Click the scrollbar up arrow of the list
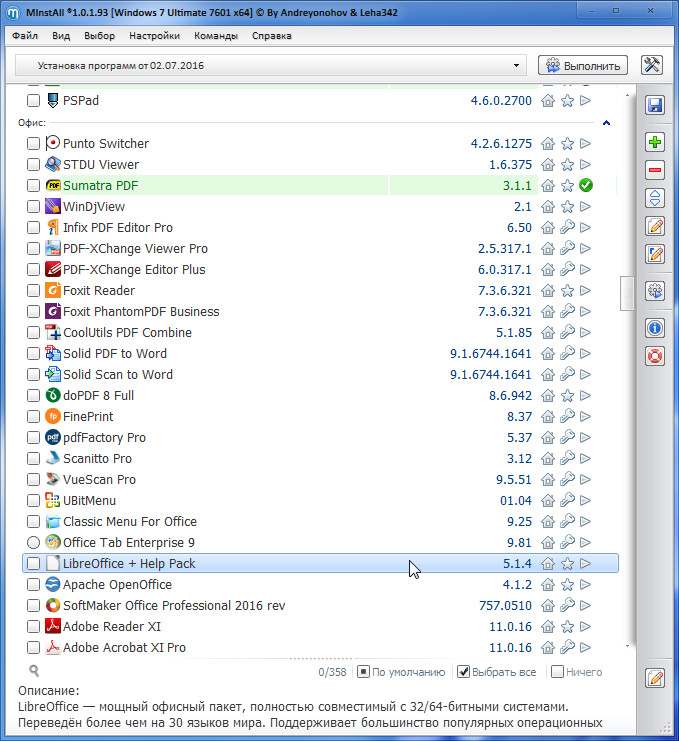The height and width of the screenshot is (741, 679). coord(627,95)
